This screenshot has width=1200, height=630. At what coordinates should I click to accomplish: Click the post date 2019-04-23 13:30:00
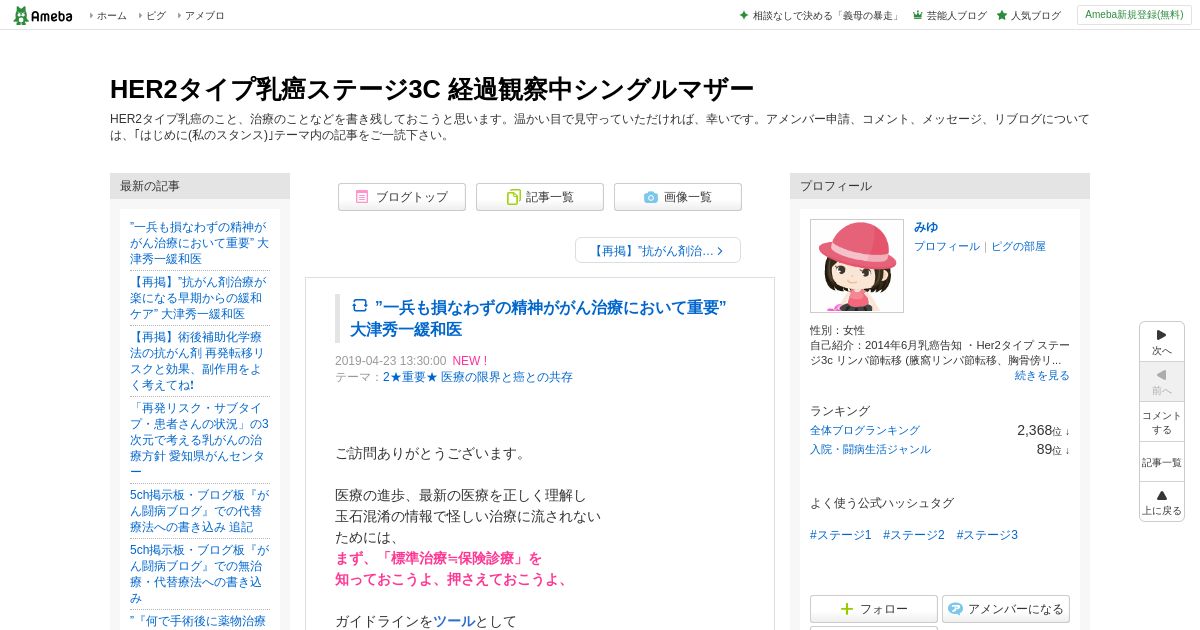pos(391,361)
